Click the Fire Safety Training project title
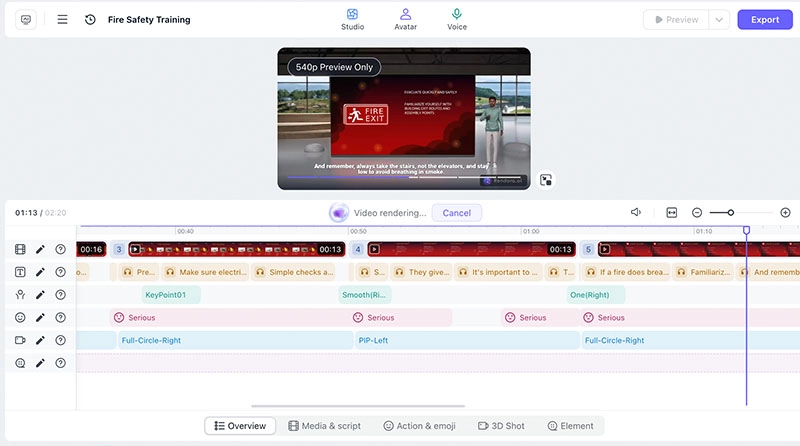This screenshot has height=446, width=800. coord(149,19)
